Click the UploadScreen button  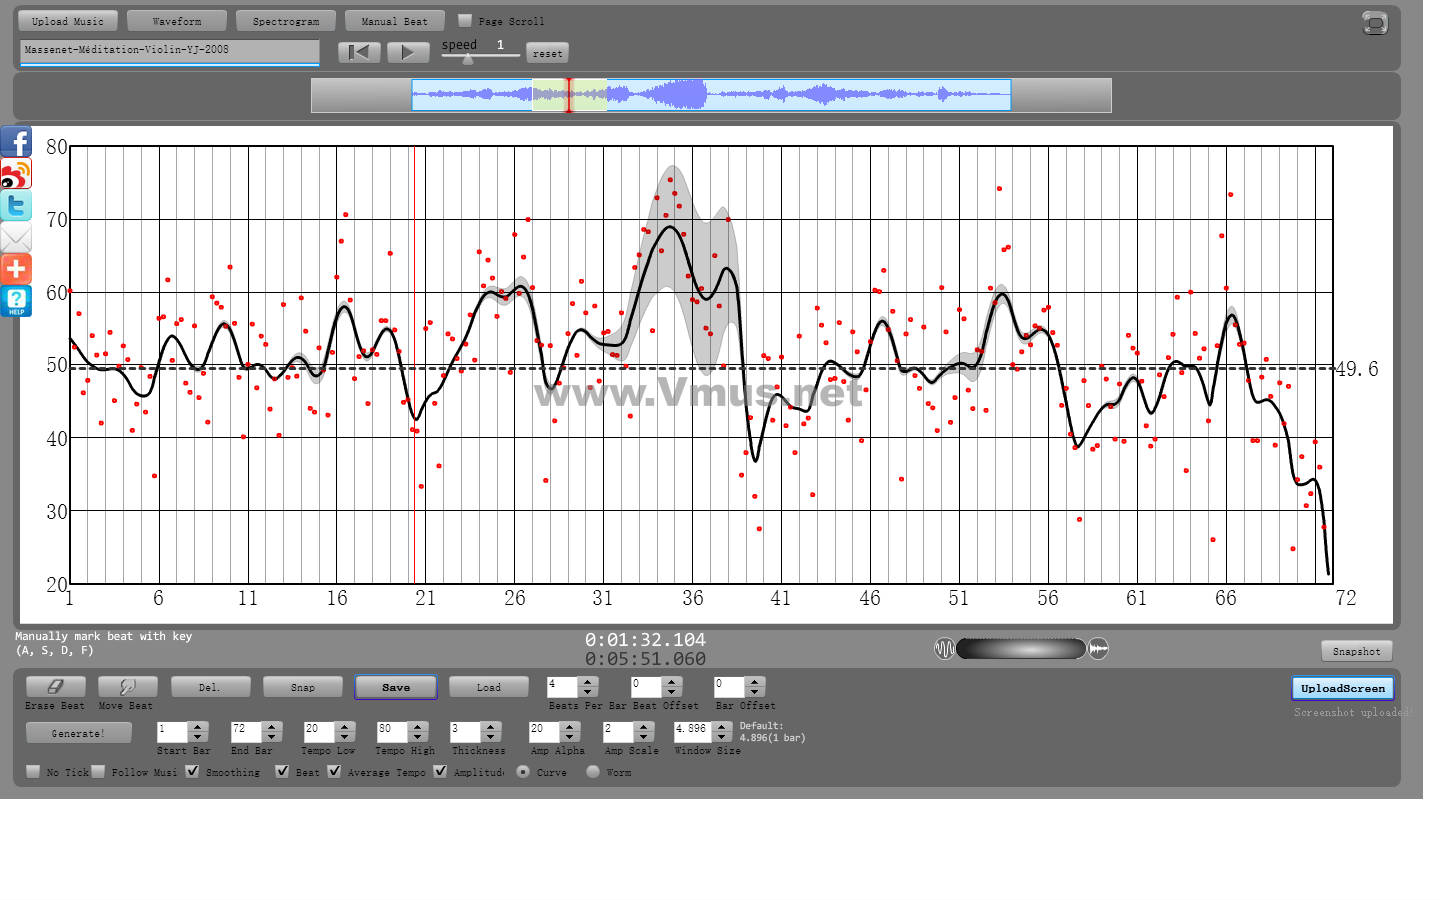[1343, 688]
